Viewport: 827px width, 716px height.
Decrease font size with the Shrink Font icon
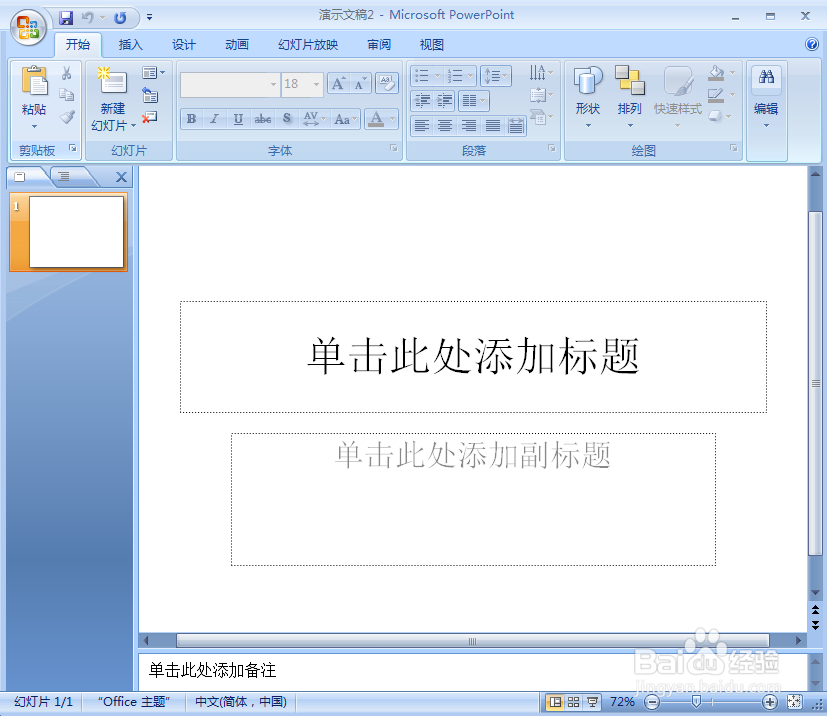tap(361, 83)
